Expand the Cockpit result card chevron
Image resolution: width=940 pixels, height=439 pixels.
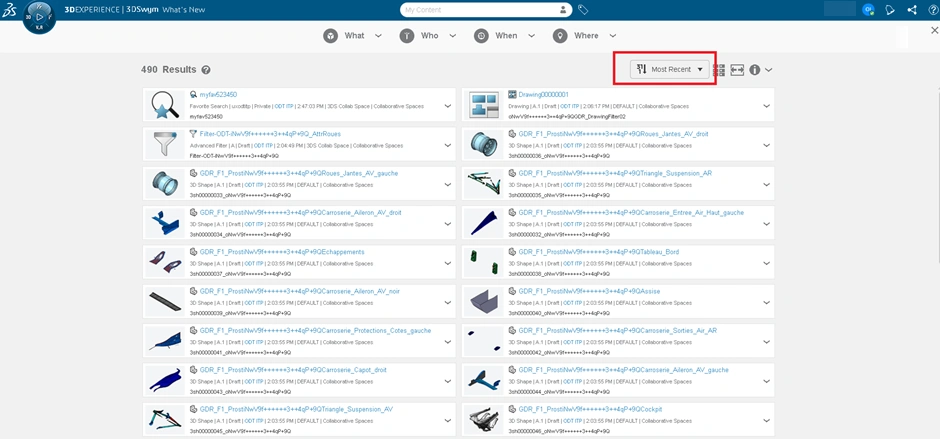pyautogui.click(x=766, y=420)
